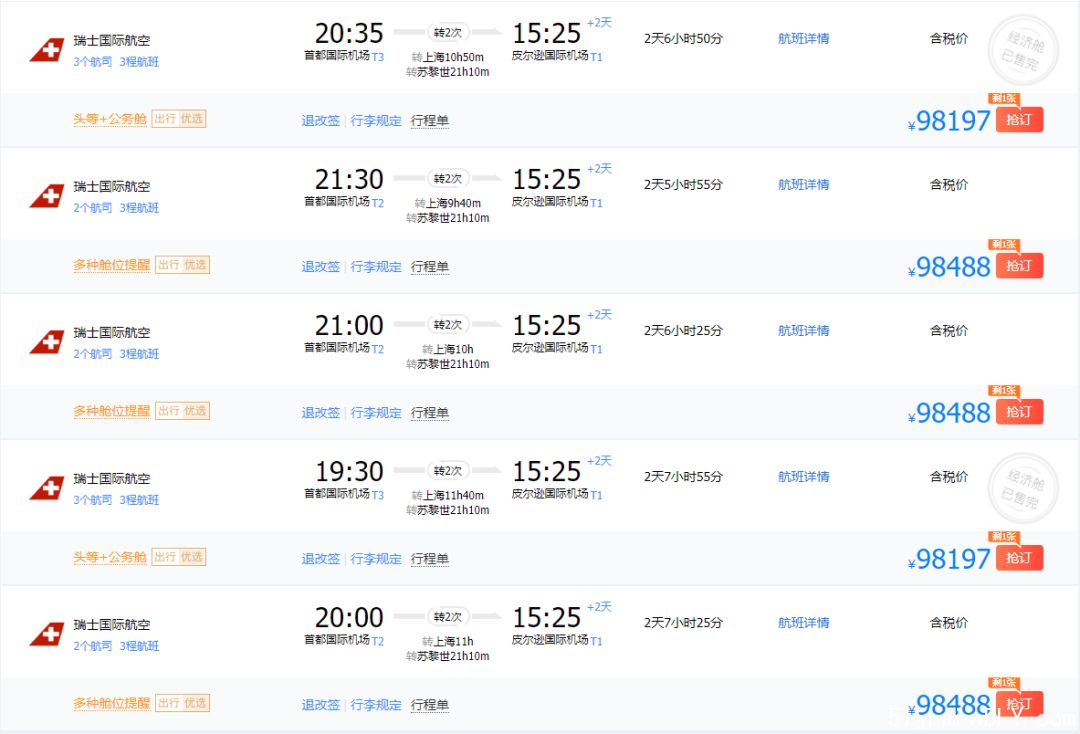Click Swiss airline logo of 19:30 flight
This screenshot has height=734, width=1080.
pyautogui.click(x=46, y=488)
